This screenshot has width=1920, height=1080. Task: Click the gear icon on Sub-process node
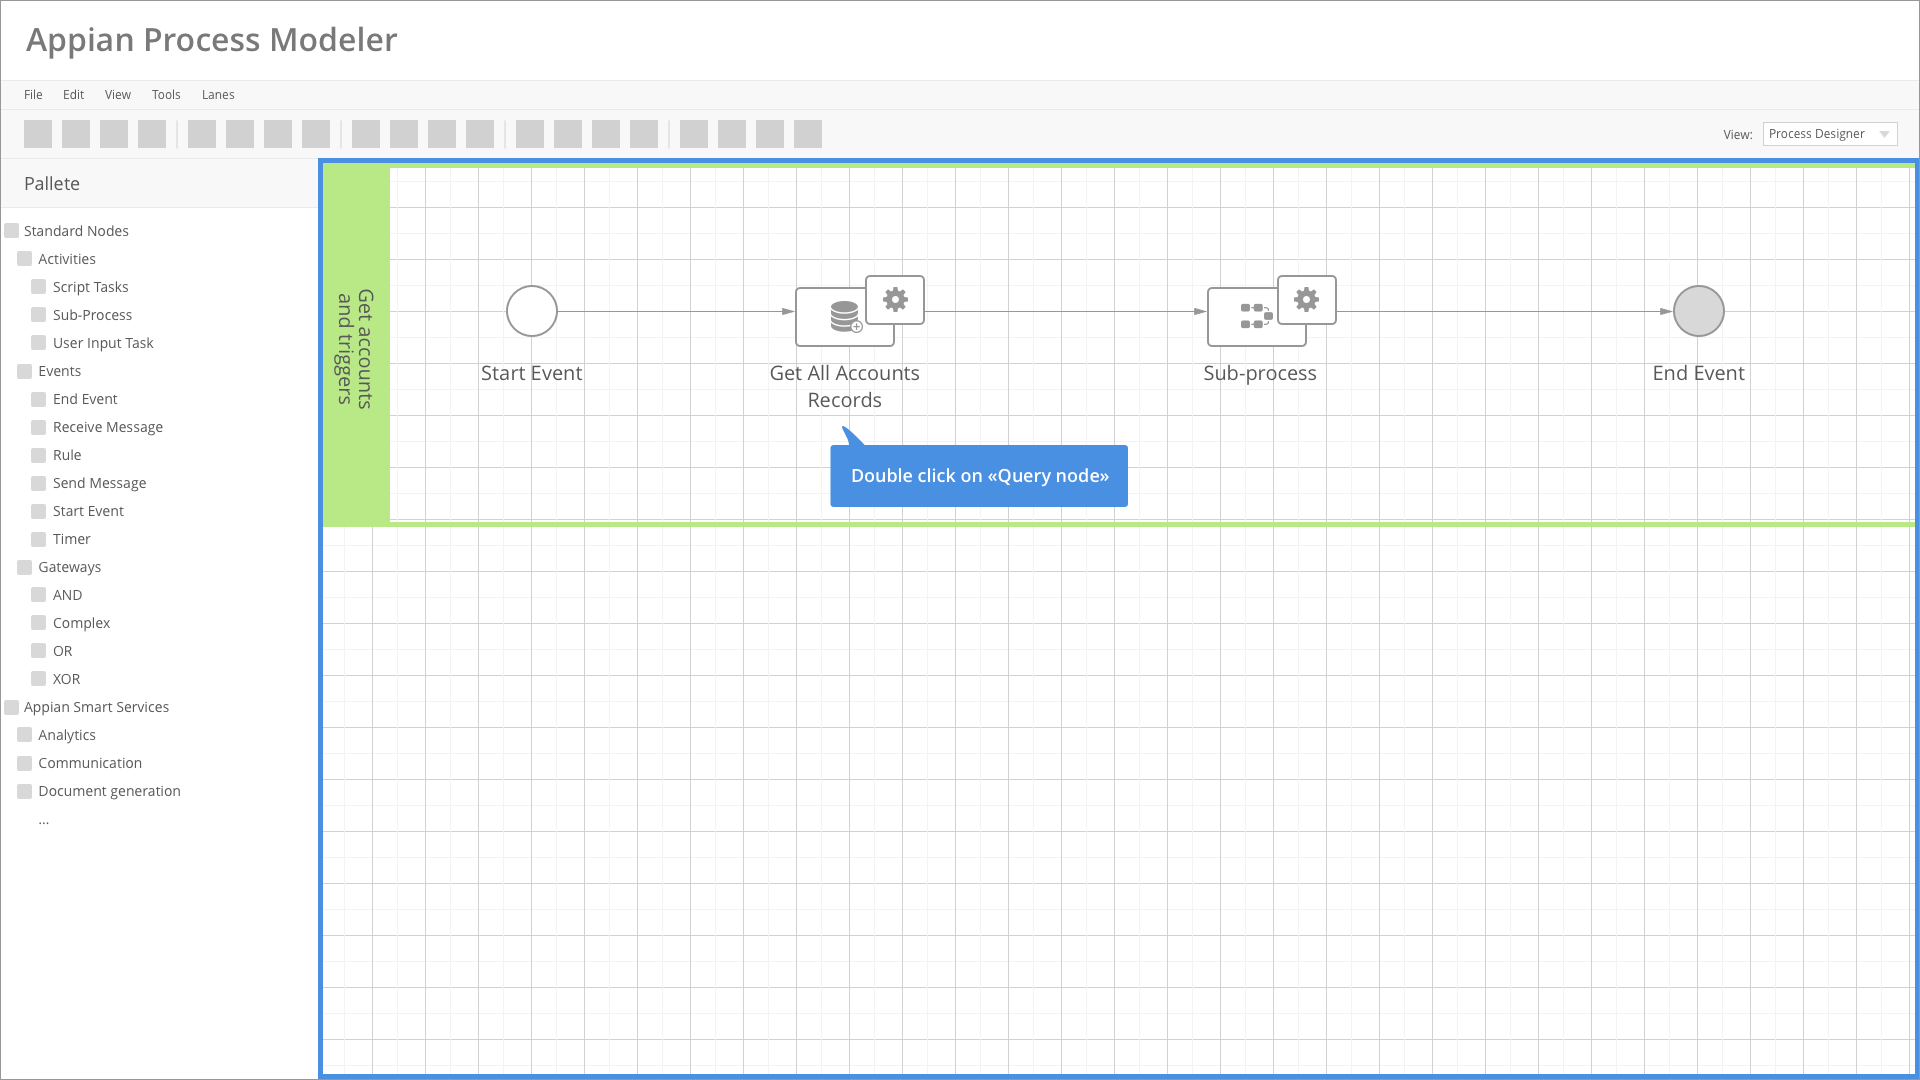point(1306,299)
